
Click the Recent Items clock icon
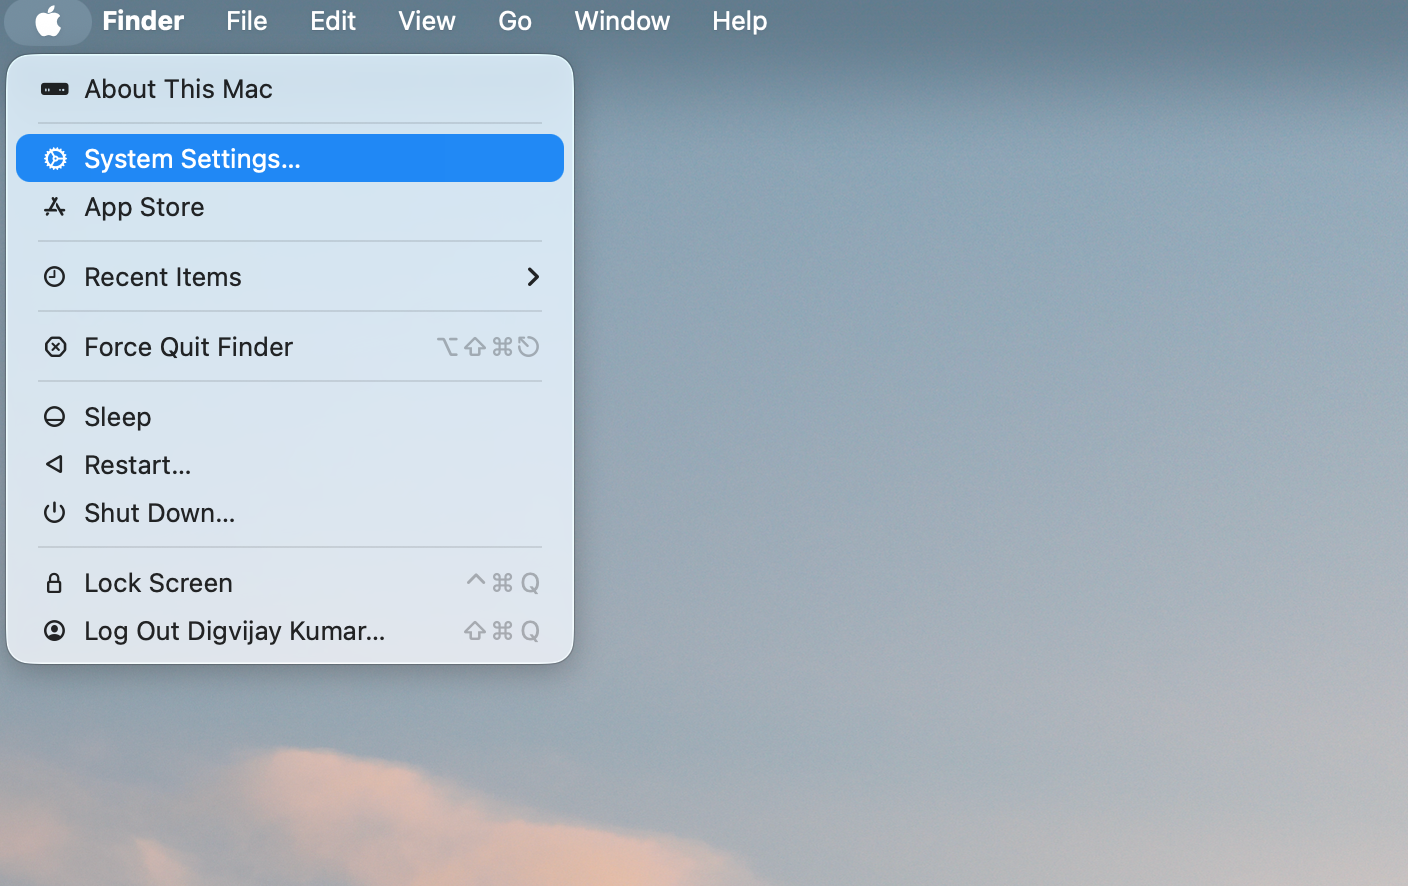point(55,277)
